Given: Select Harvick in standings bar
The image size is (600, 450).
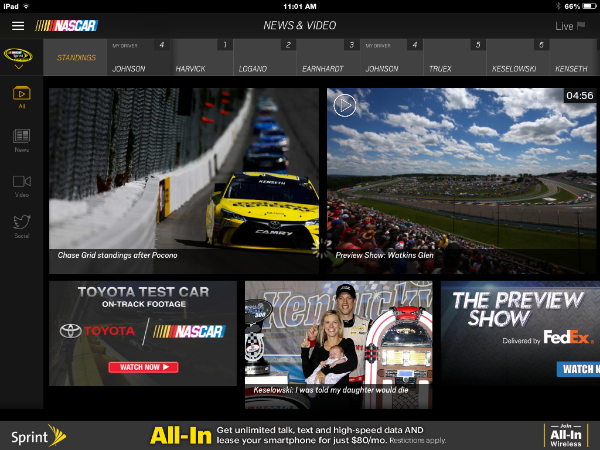Looking at the screenshot, I should pos(202,57).
